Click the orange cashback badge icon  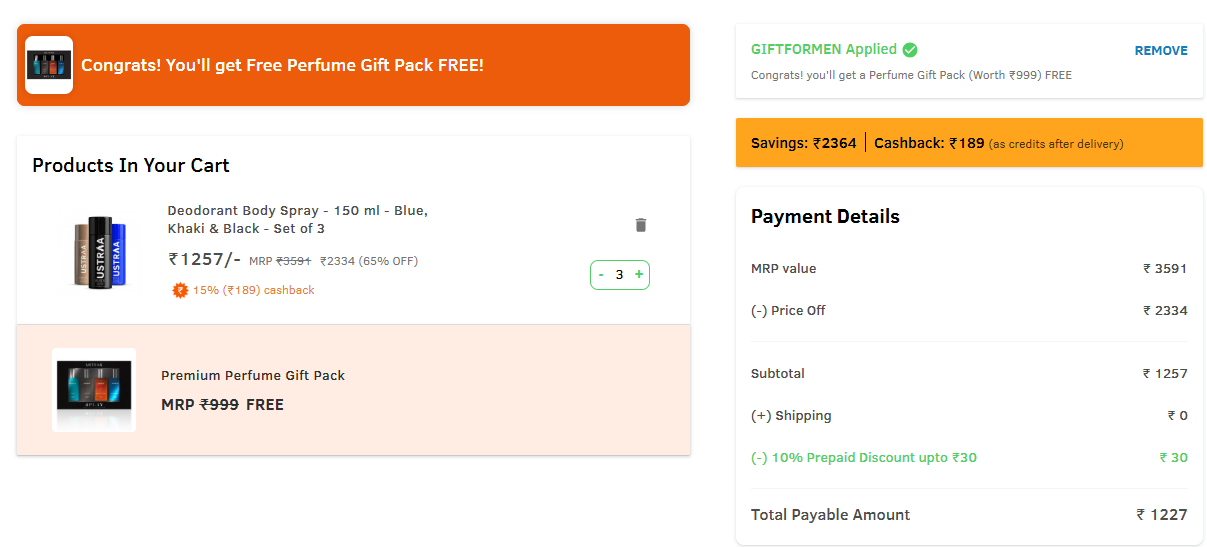[180, 290]
